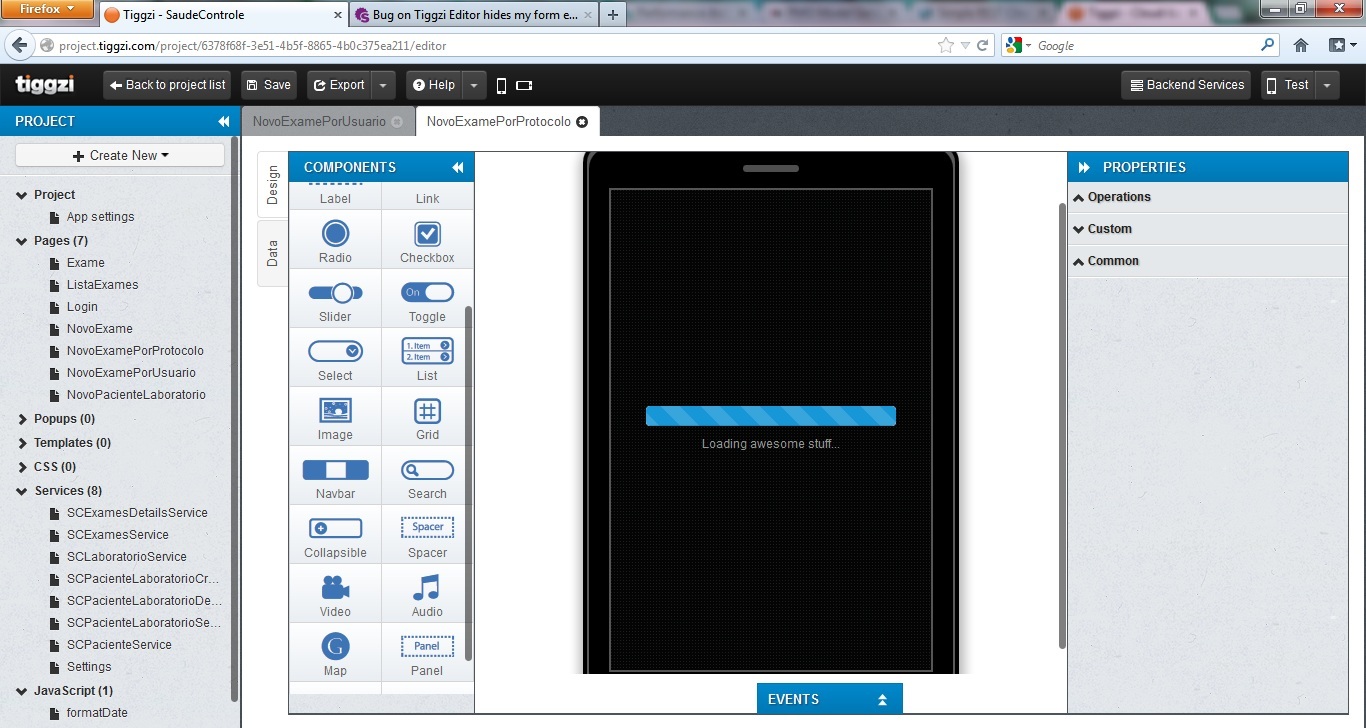This screenshot has width=1366, height=728.
Task: Collapse the Components panel with arrows
Action: point(458,168)
